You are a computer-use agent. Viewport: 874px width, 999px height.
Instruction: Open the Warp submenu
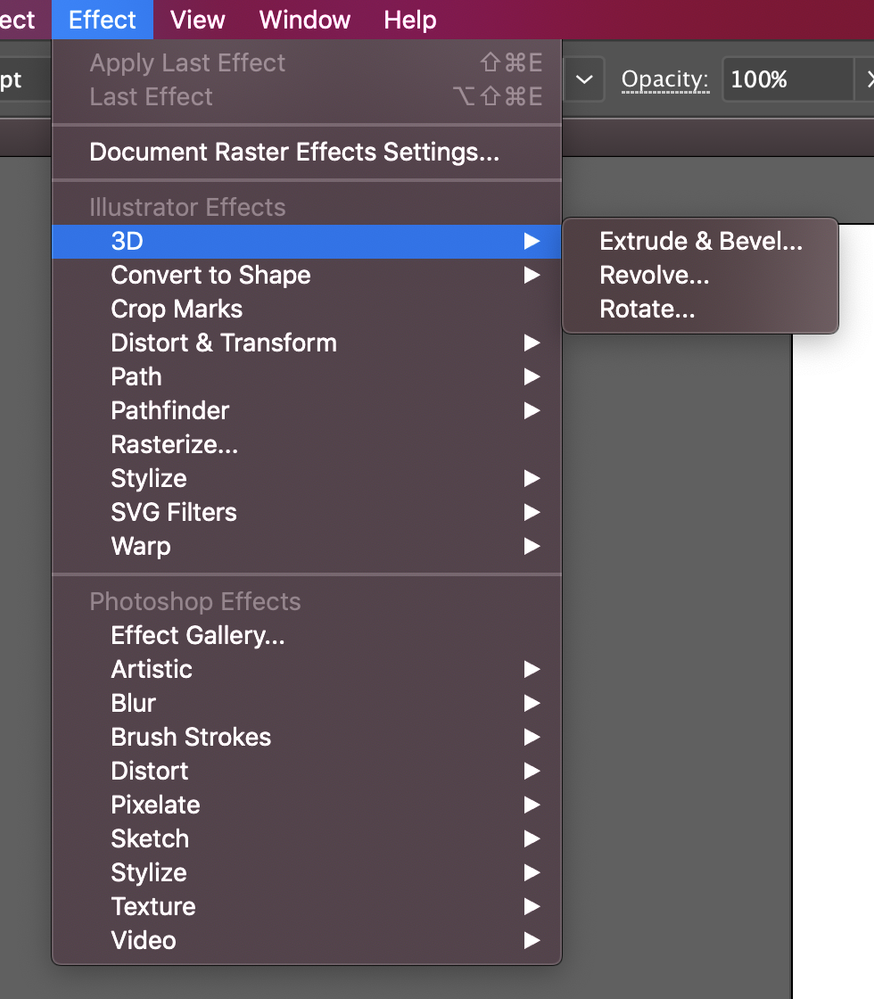[x=141, y=546]
